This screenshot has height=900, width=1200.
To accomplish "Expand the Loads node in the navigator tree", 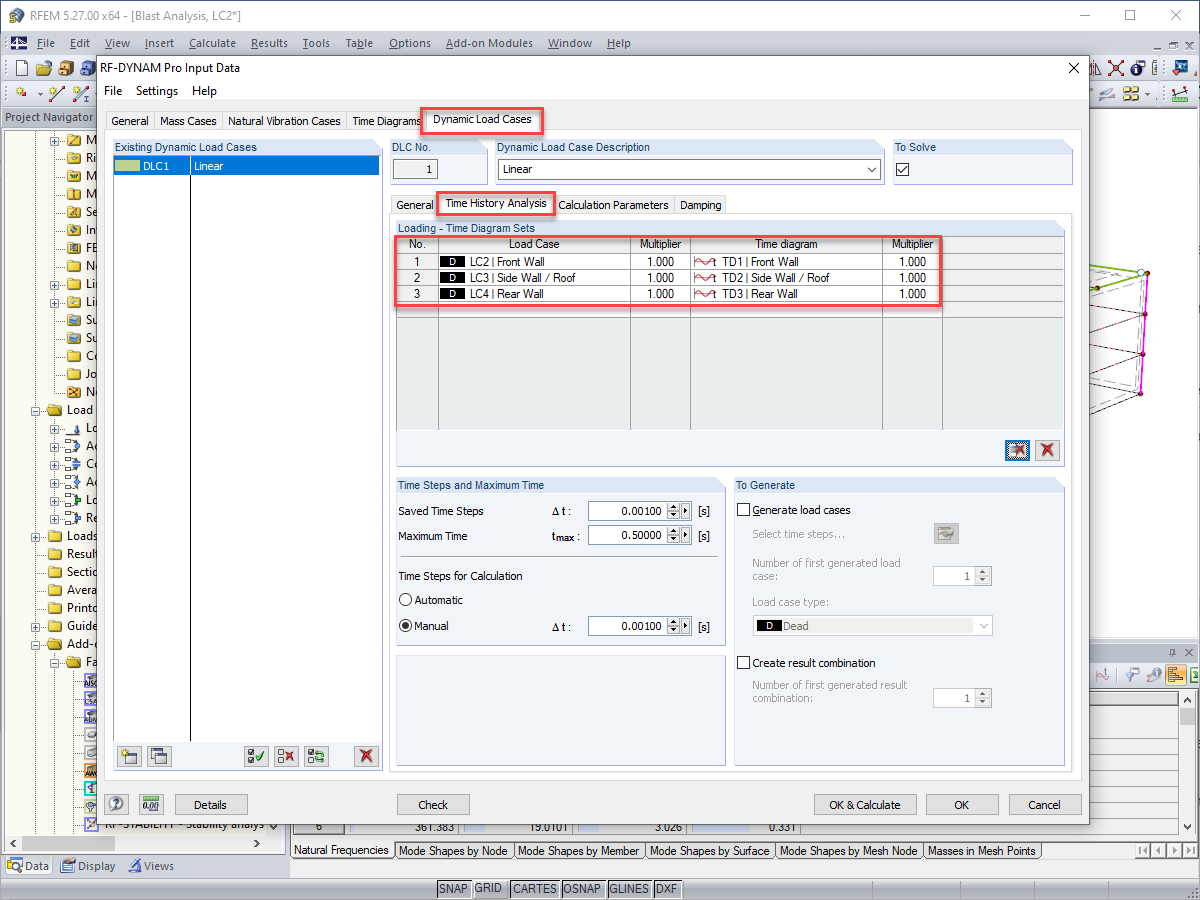I will pos(37,536).
